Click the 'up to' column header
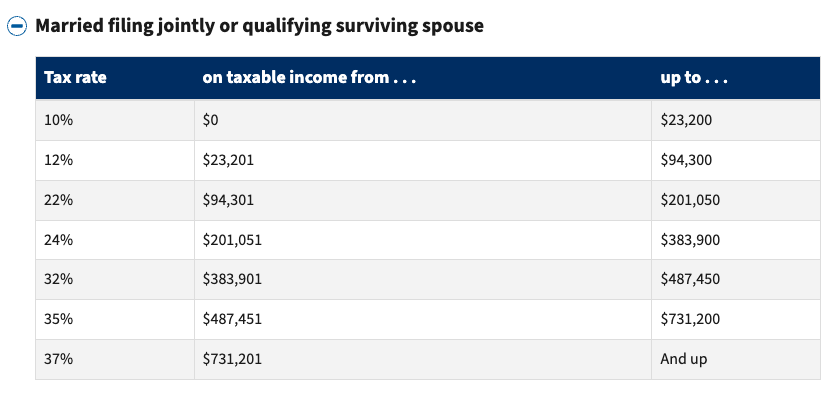The image size is (830, 400). (x=694, y=78)
